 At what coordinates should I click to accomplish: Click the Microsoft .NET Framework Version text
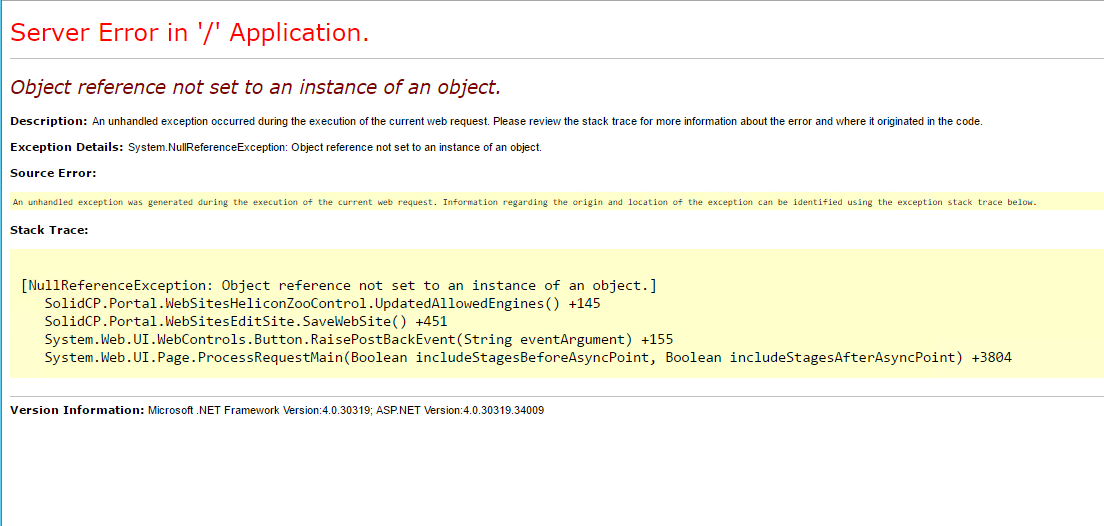[x=260, y=410]
